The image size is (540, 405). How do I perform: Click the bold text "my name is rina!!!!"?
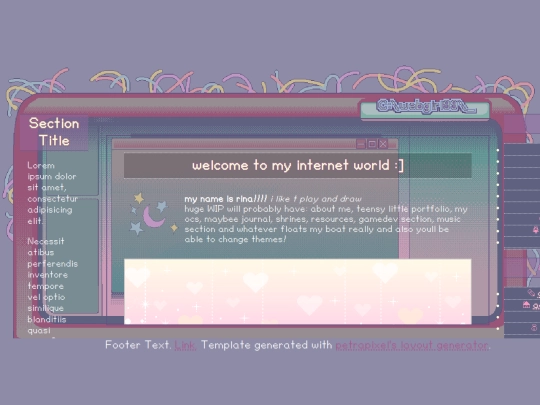(x=226, y=199)
